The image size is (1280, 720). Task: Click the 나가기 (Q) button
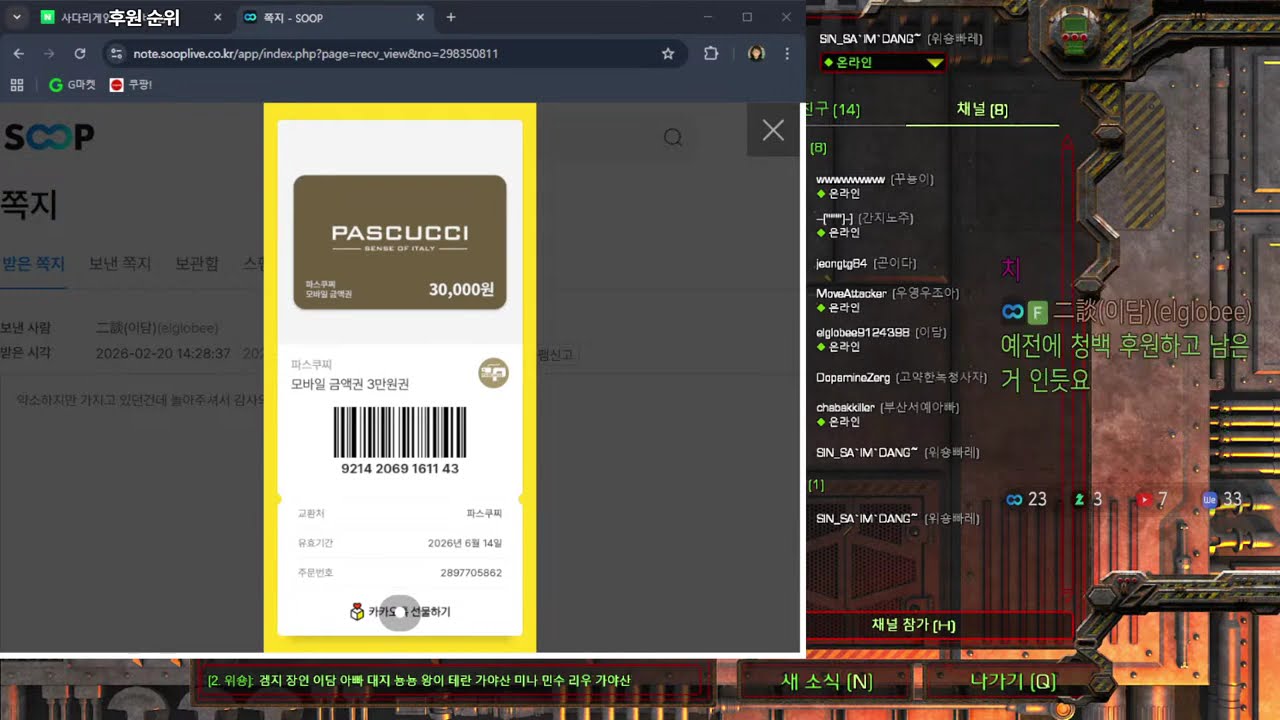click(x=1013, y=681)
